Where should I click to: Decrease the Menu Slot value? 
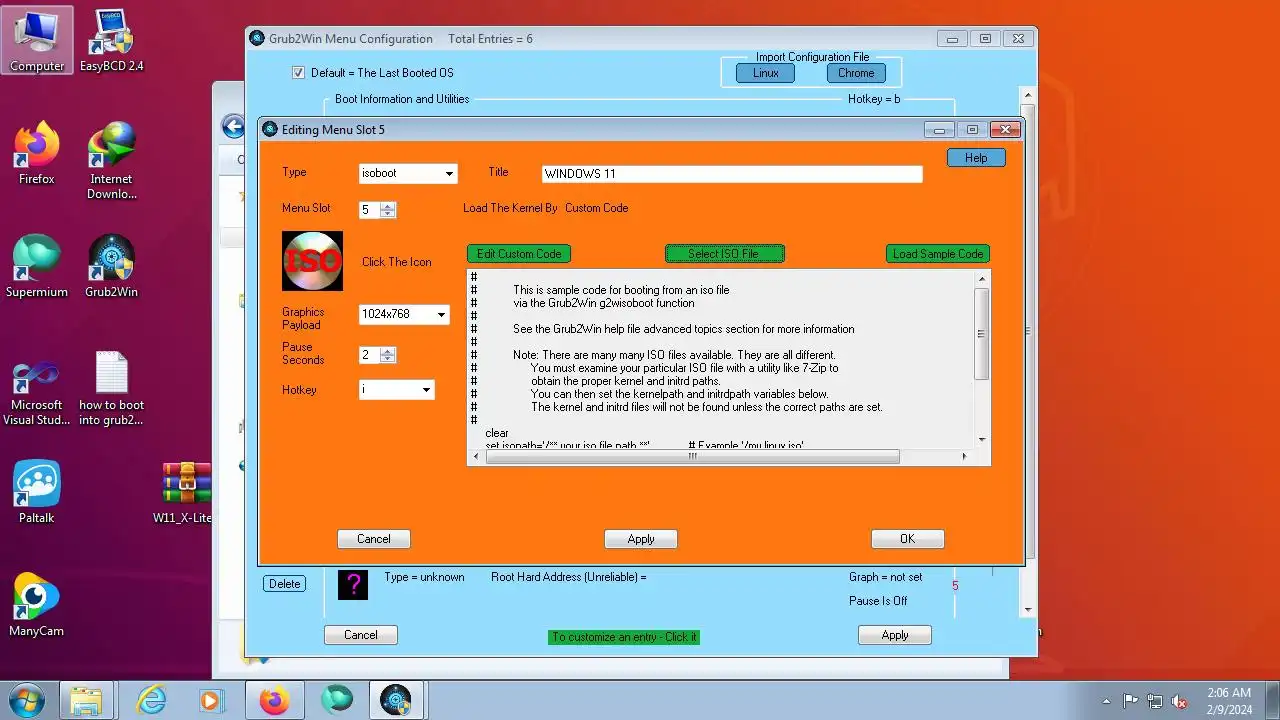[x=388, y=214]
